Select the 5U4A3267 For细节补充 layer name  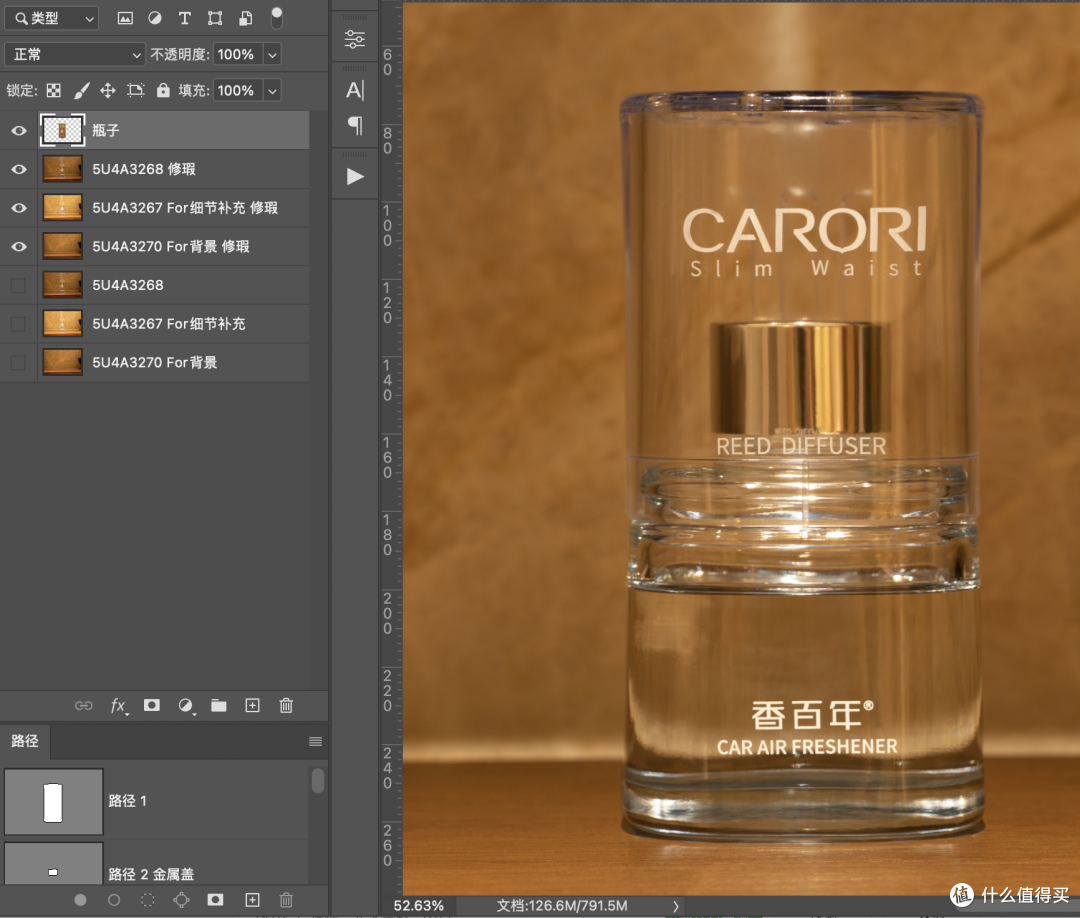click(169, 324)
